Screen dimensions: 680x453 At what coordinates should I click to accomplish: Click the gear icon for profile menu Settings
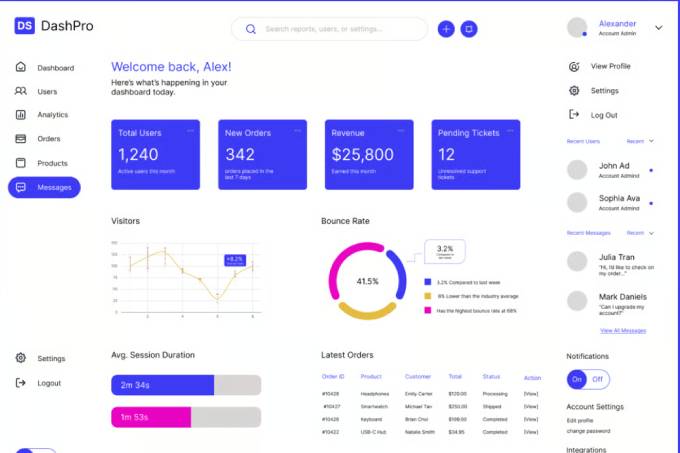pyautogui.click(x=573, y=91)
